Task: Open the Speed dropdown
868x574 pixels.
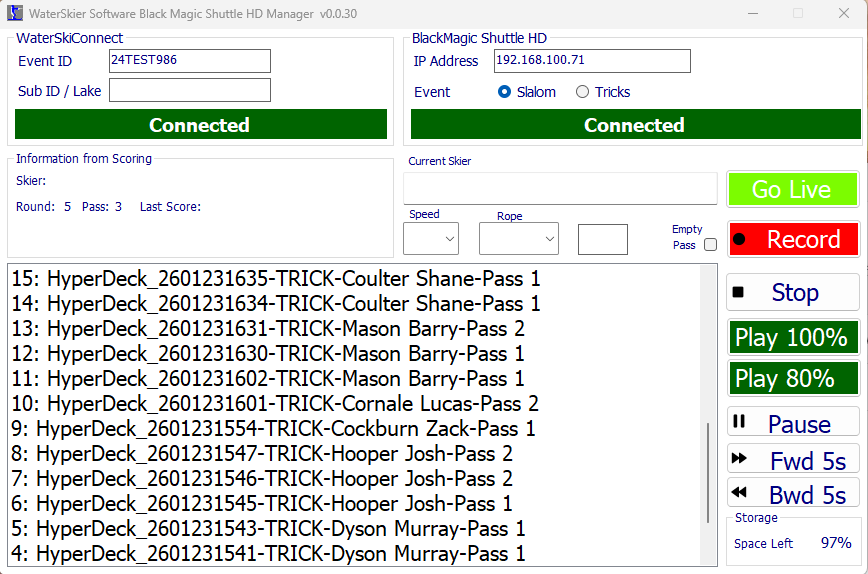Action: point(431,239)
